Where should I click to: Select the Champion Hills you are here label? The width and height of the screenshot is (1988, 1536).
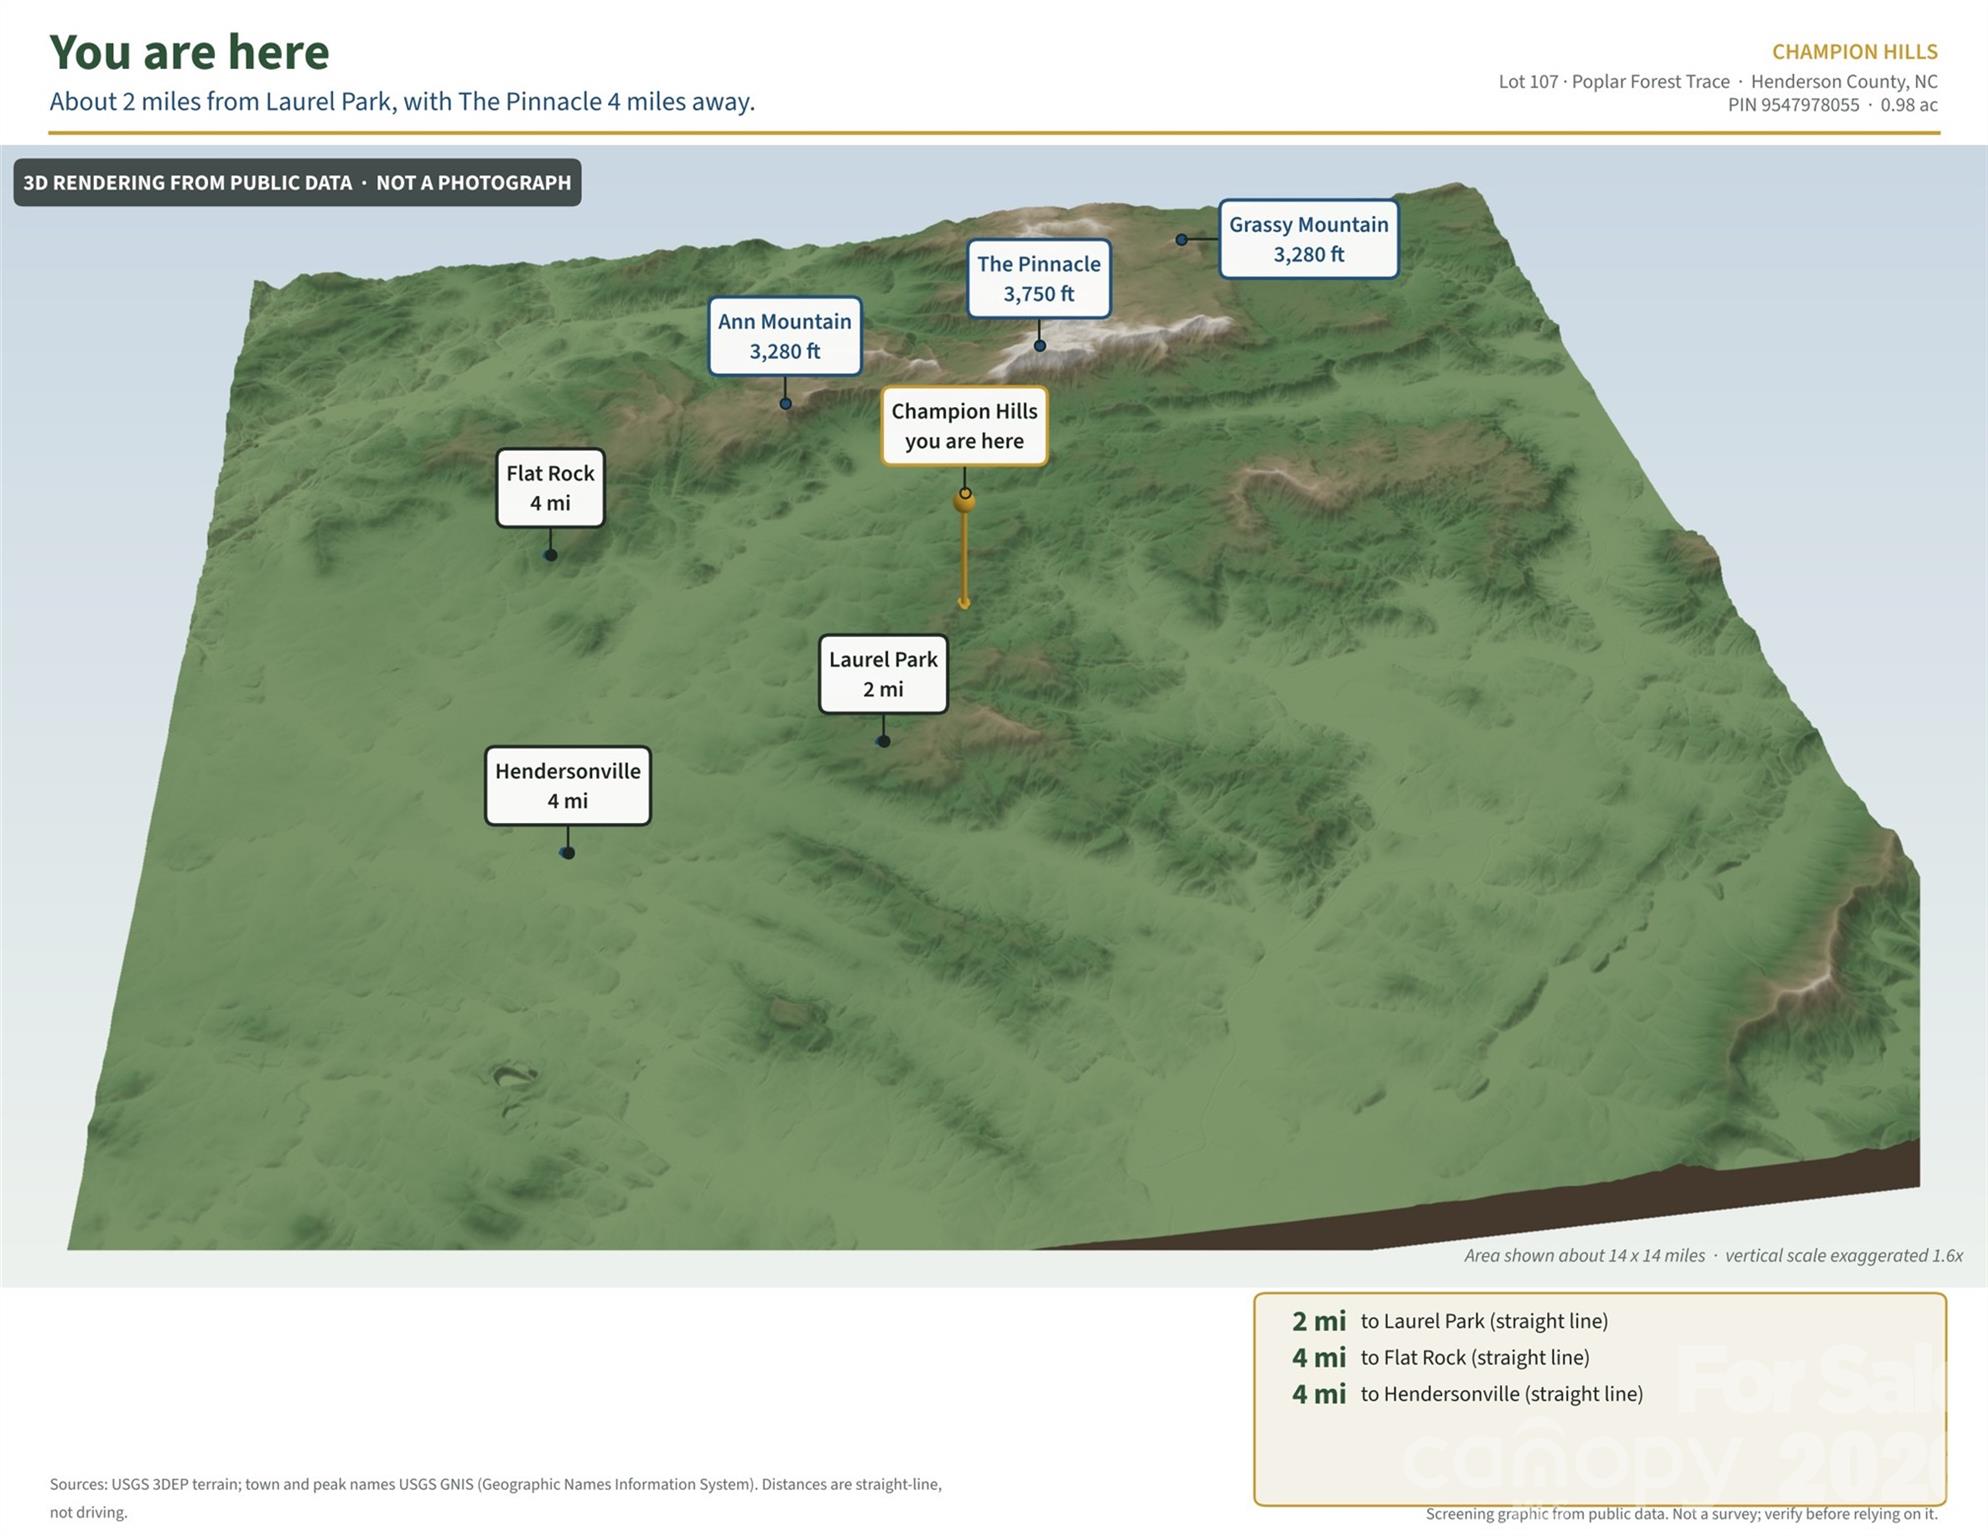click(964, 426)
